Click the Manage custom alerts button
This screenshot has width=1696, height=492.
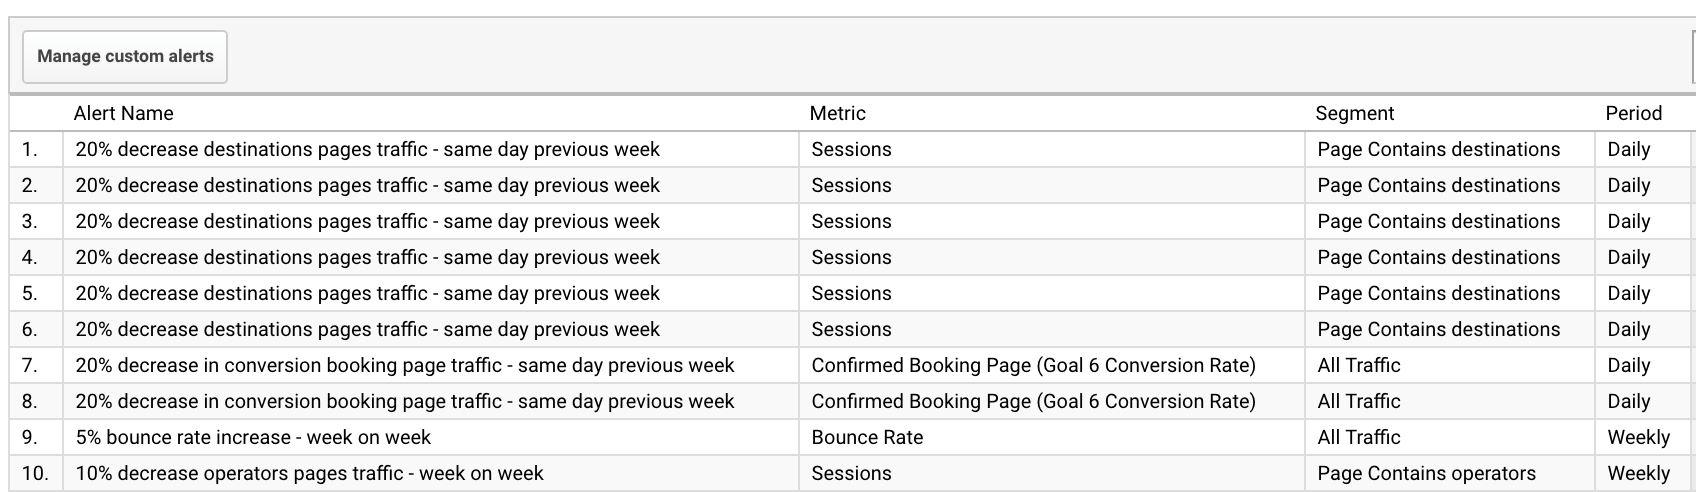click(x=125, y=57)
